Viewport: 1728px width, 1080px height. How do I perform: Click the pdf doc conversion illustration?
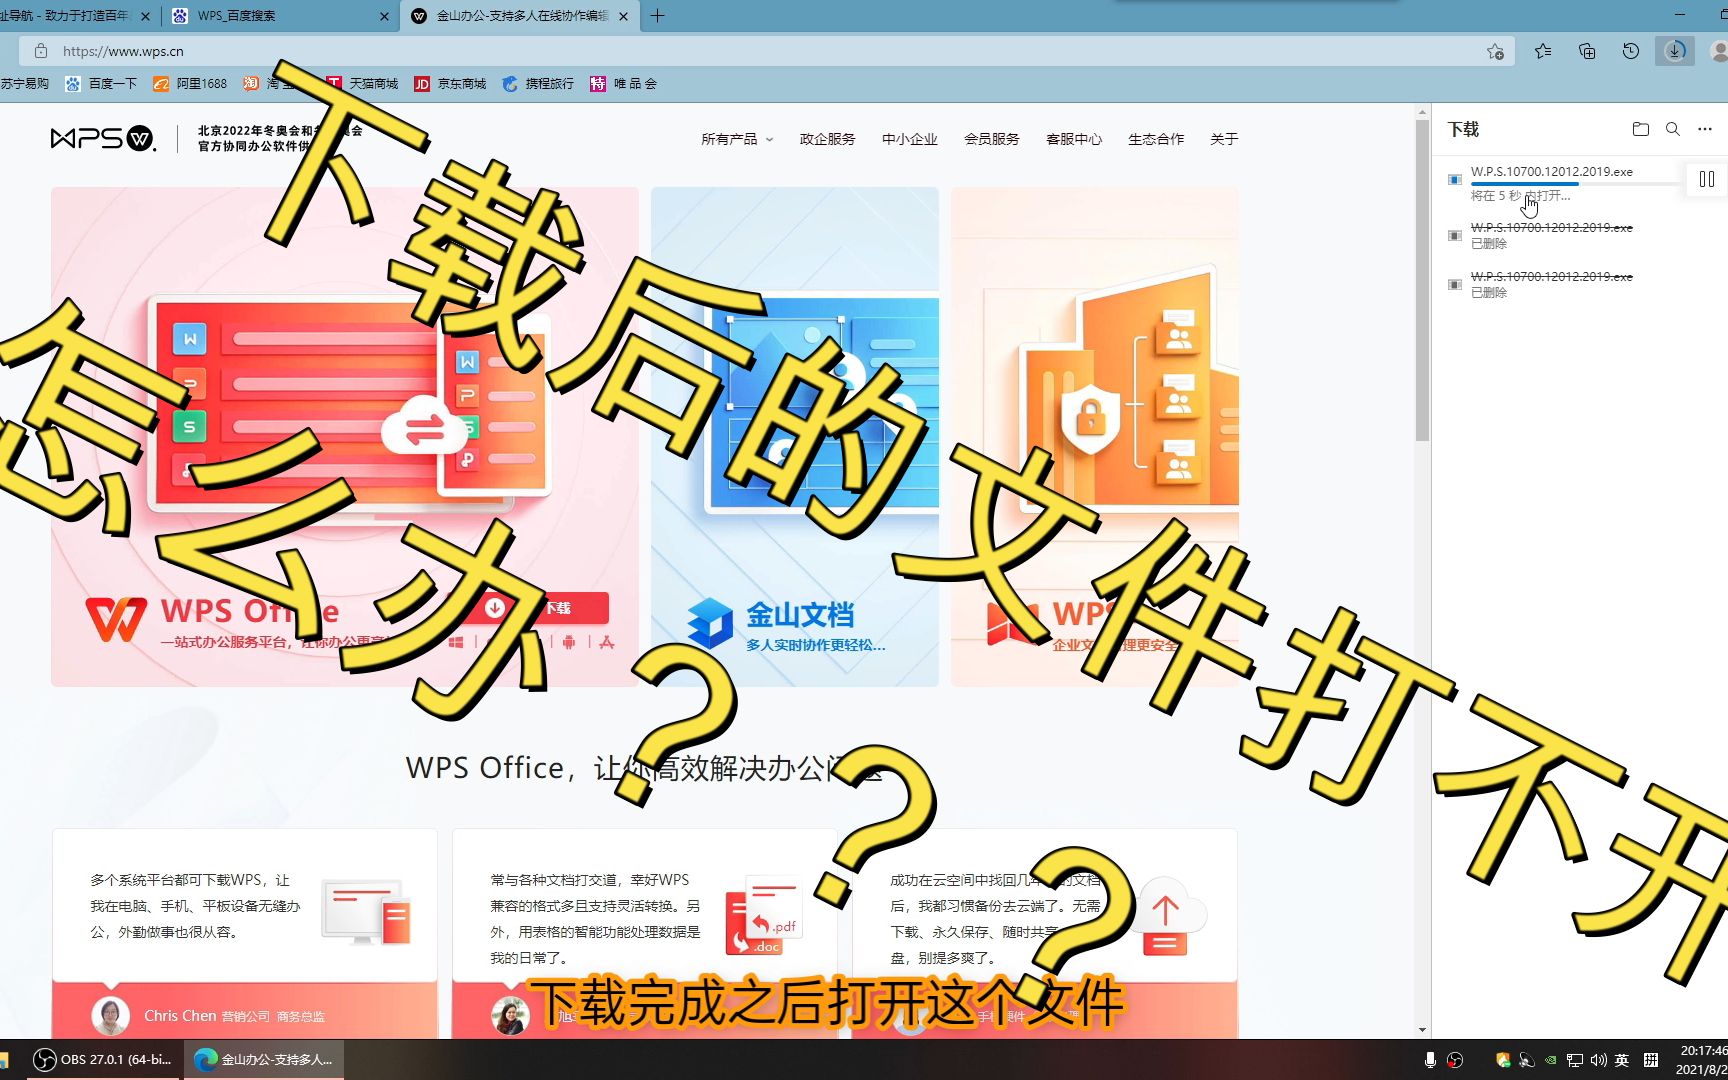762,915
